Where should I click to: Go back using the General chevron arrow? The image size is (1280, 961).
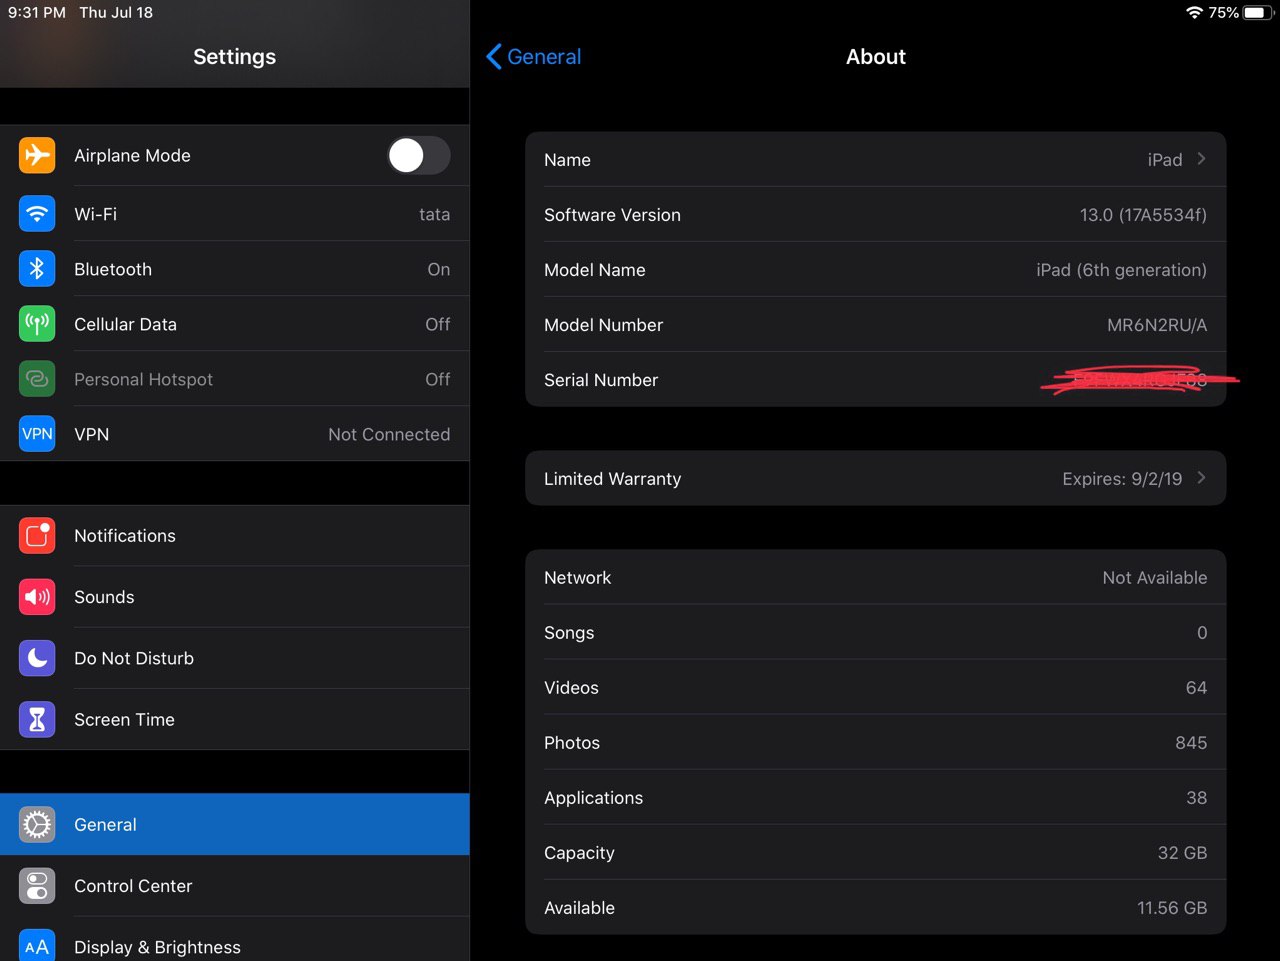[494, 57]
